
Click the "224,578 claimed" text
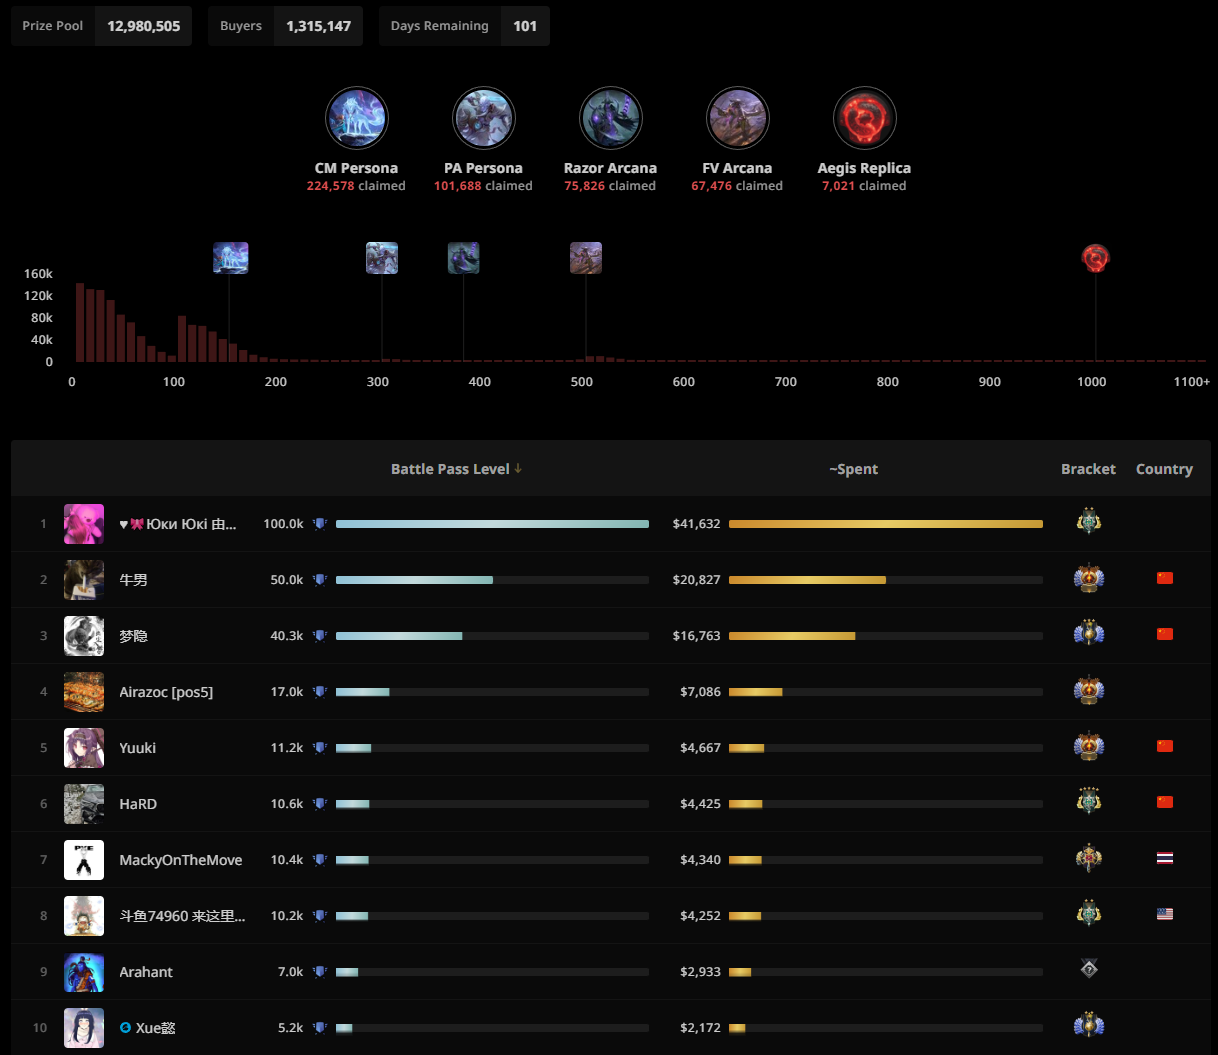(356, 186)
